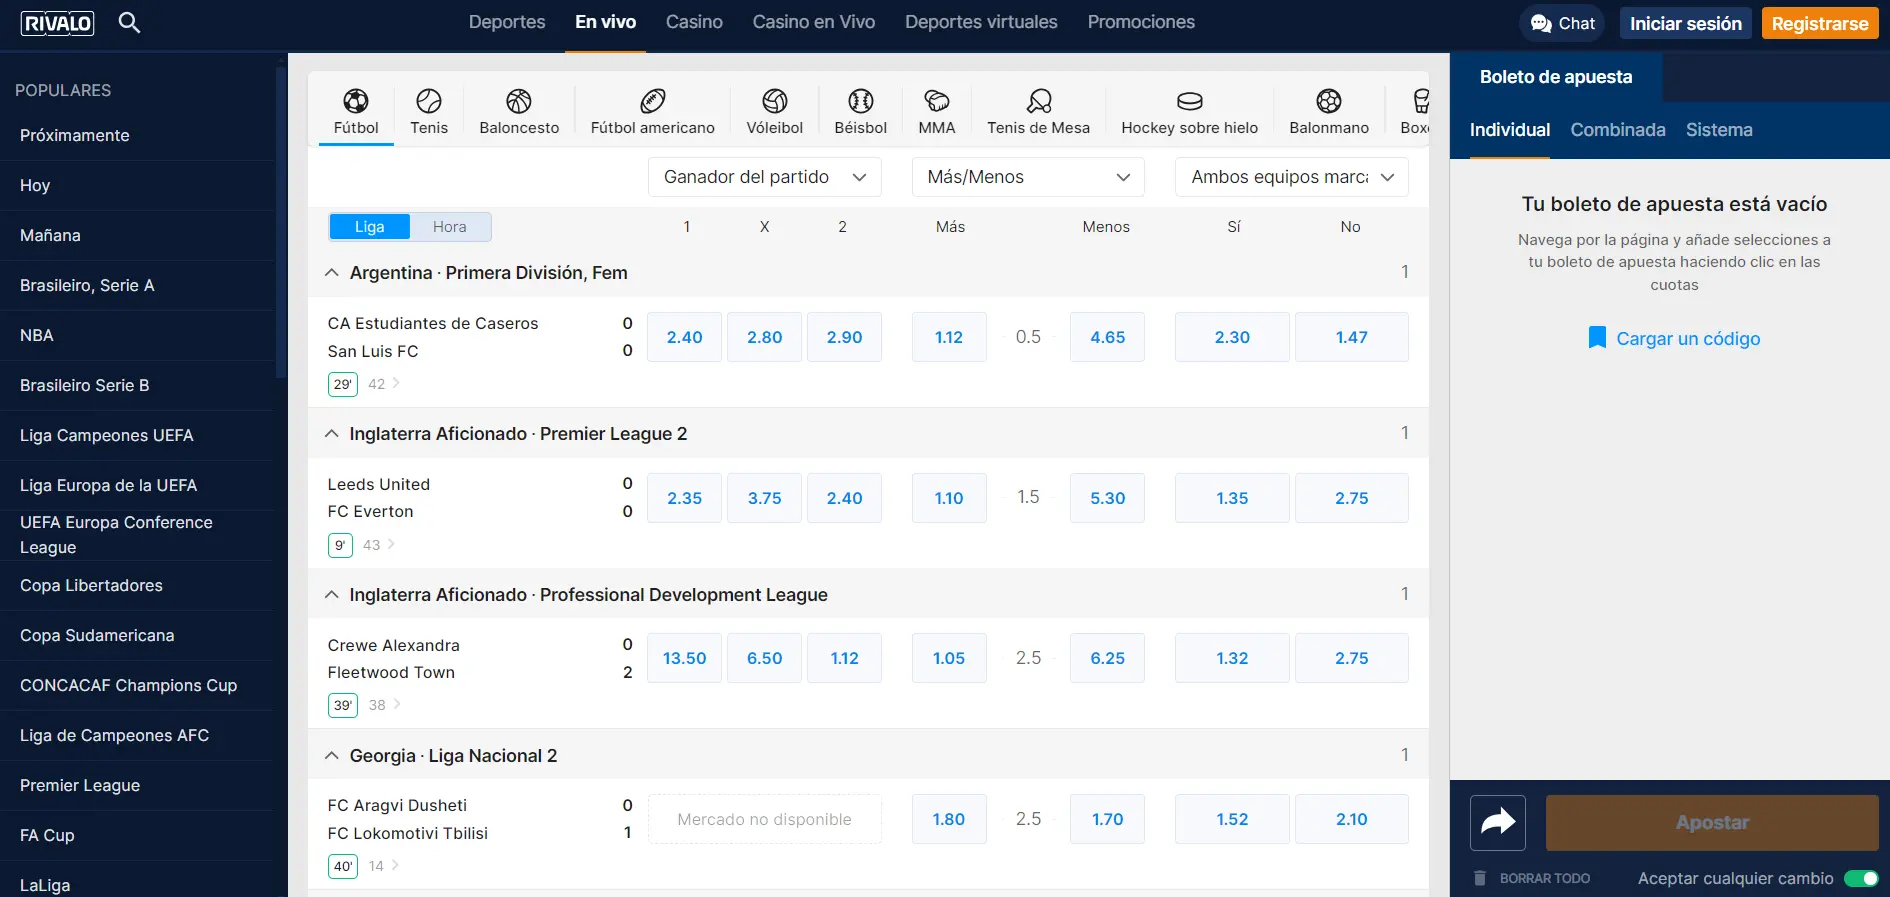Click the bookmark icon beside Cargar un código
Image resolution: width=1890 pixels, height=897 pixels.
click(x=1597, y=338)
